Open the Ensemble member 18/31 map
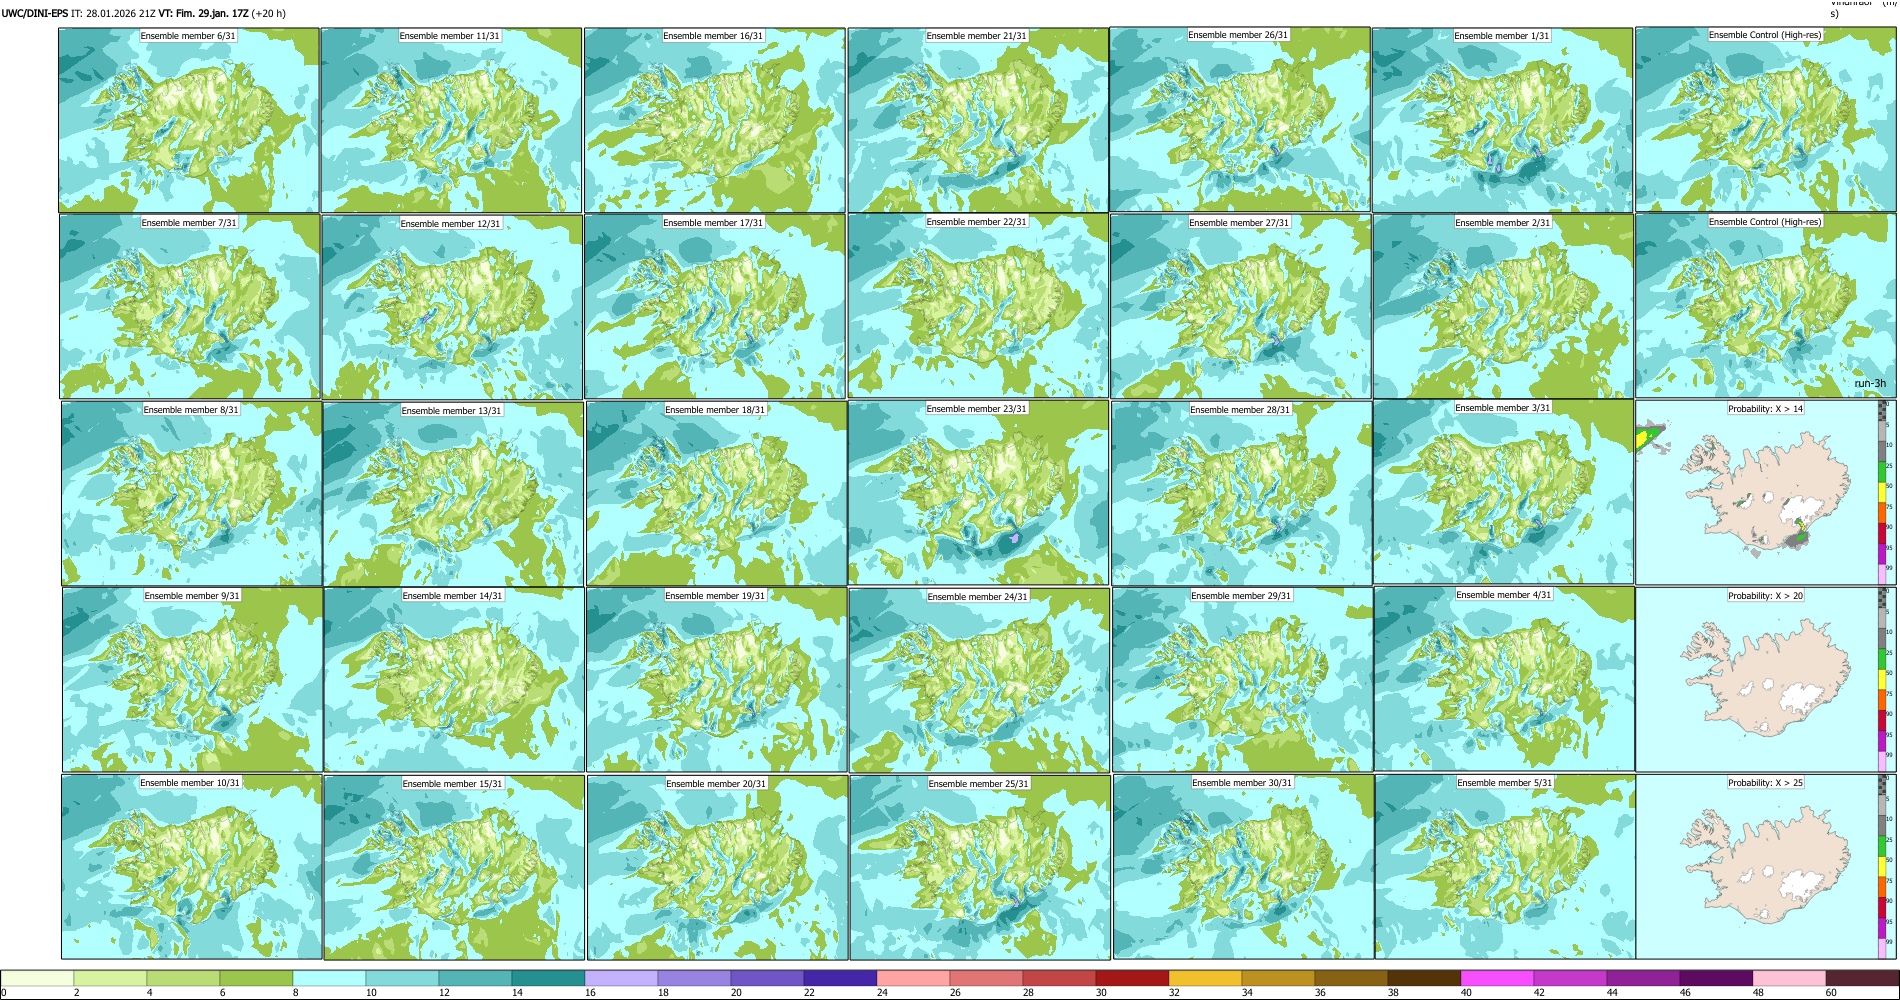Image resolution: width=1900 pixels, height=1000 pixels. (716, 494)
